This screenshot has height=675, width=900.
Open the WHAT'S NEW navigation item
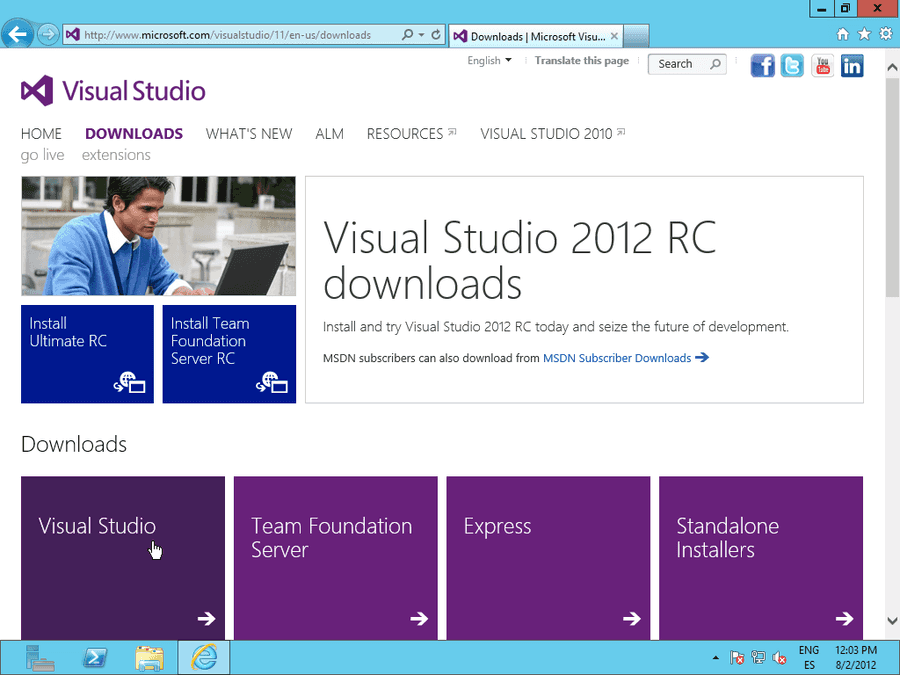(249, 134)
